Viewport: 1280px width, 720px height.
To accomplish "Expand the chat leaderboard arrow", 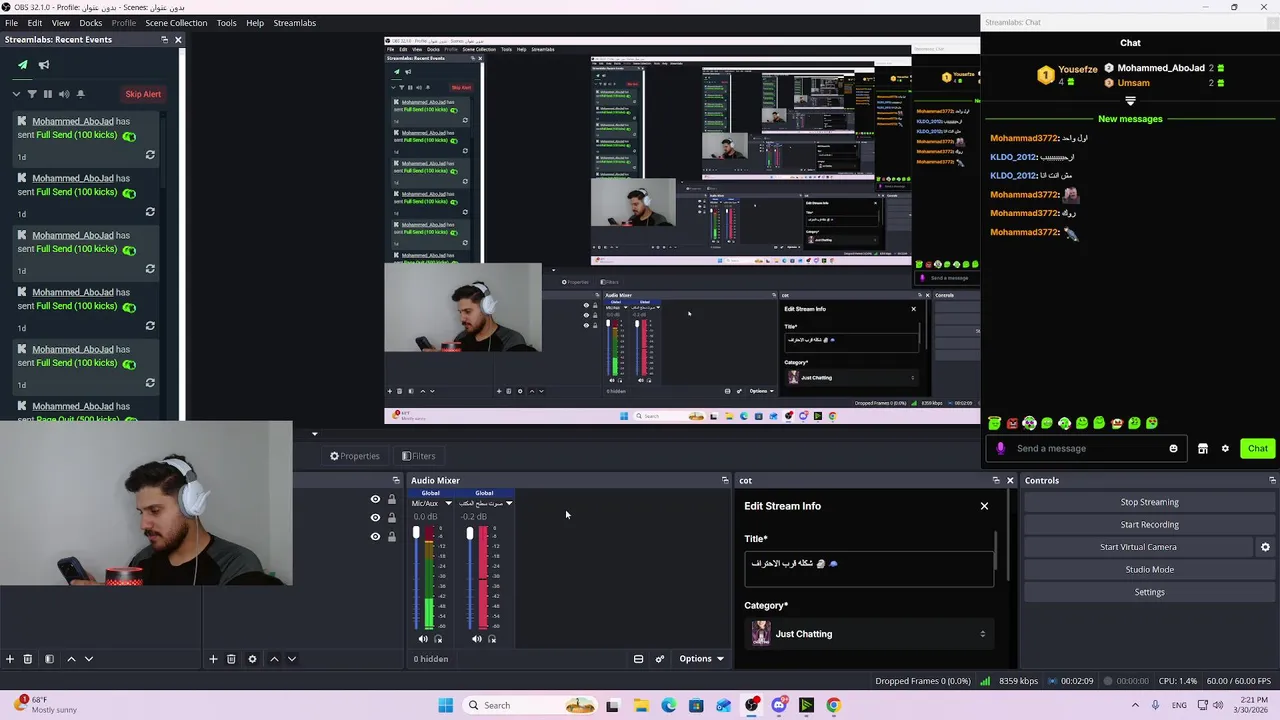I will [x=1130, y=101].
